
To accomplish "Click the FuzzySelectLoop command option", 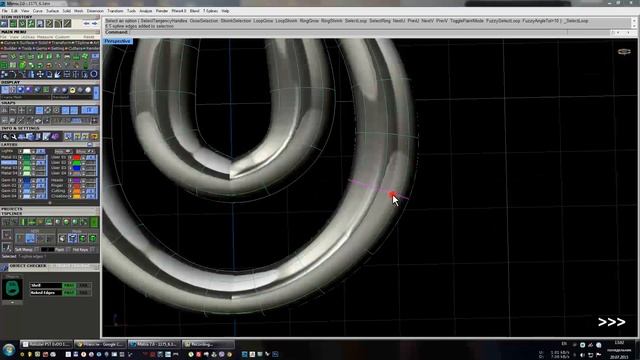I will (x=503, y=21).
